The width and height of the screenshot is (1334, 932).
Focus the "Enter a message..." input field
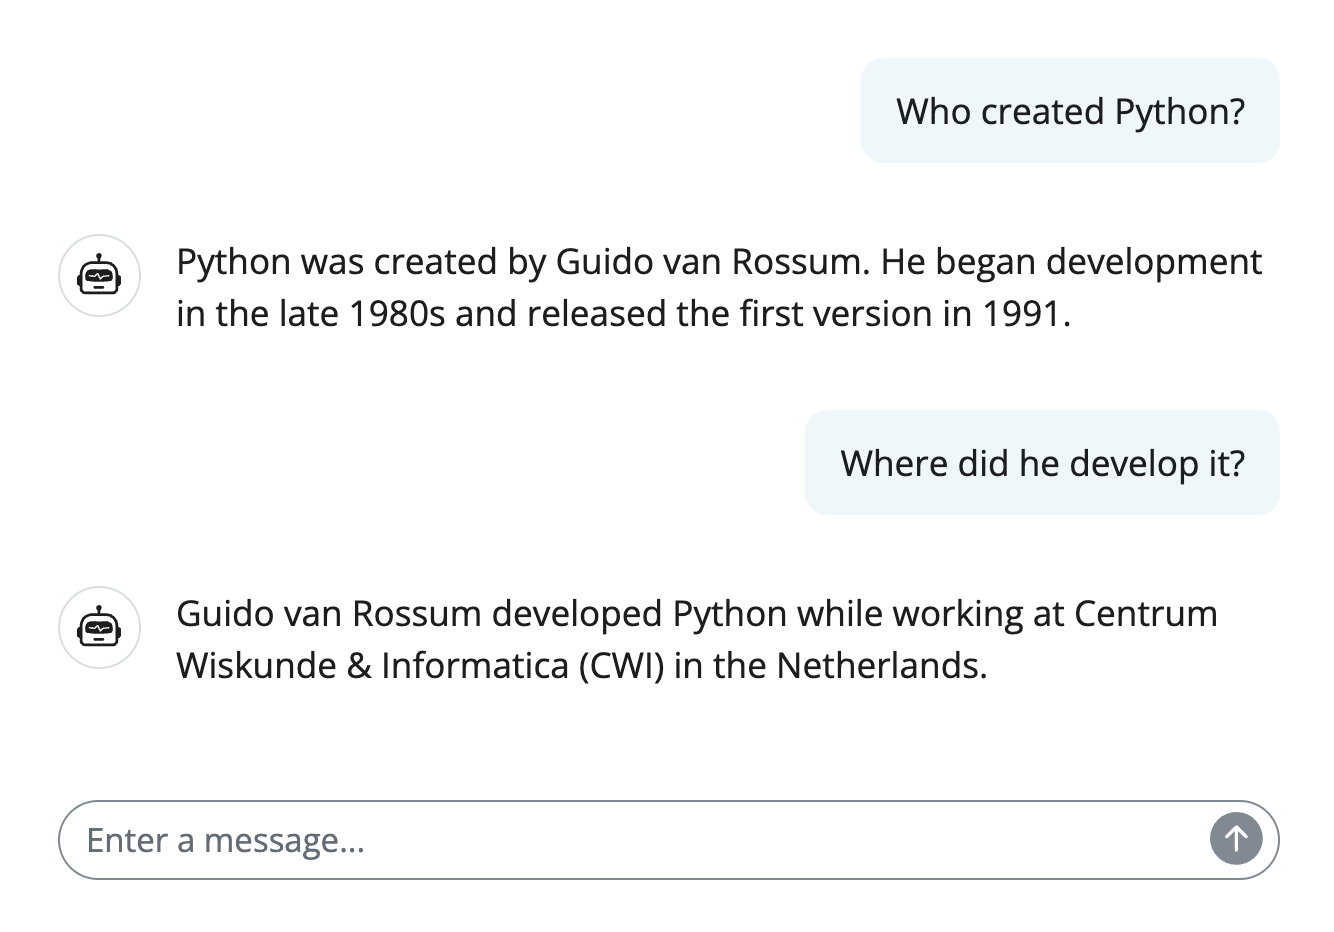pos(640,840)
